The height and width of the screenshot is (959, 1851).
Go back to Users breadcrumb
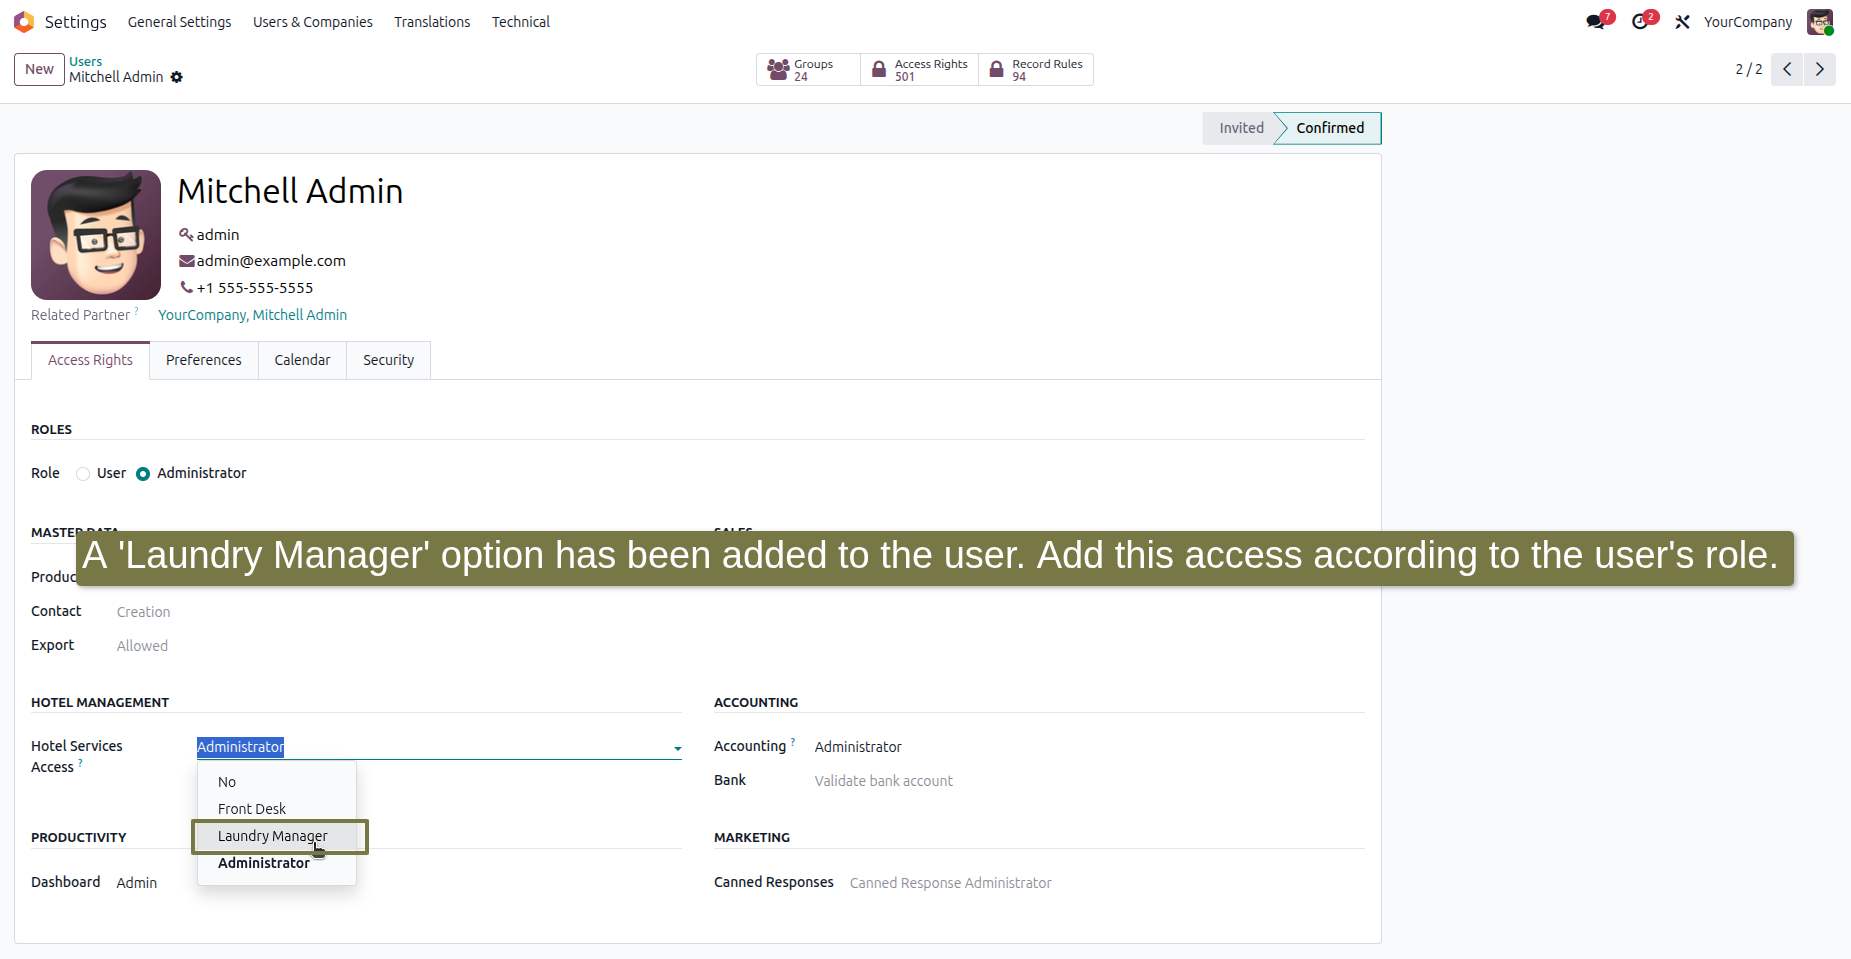(85, 61)
